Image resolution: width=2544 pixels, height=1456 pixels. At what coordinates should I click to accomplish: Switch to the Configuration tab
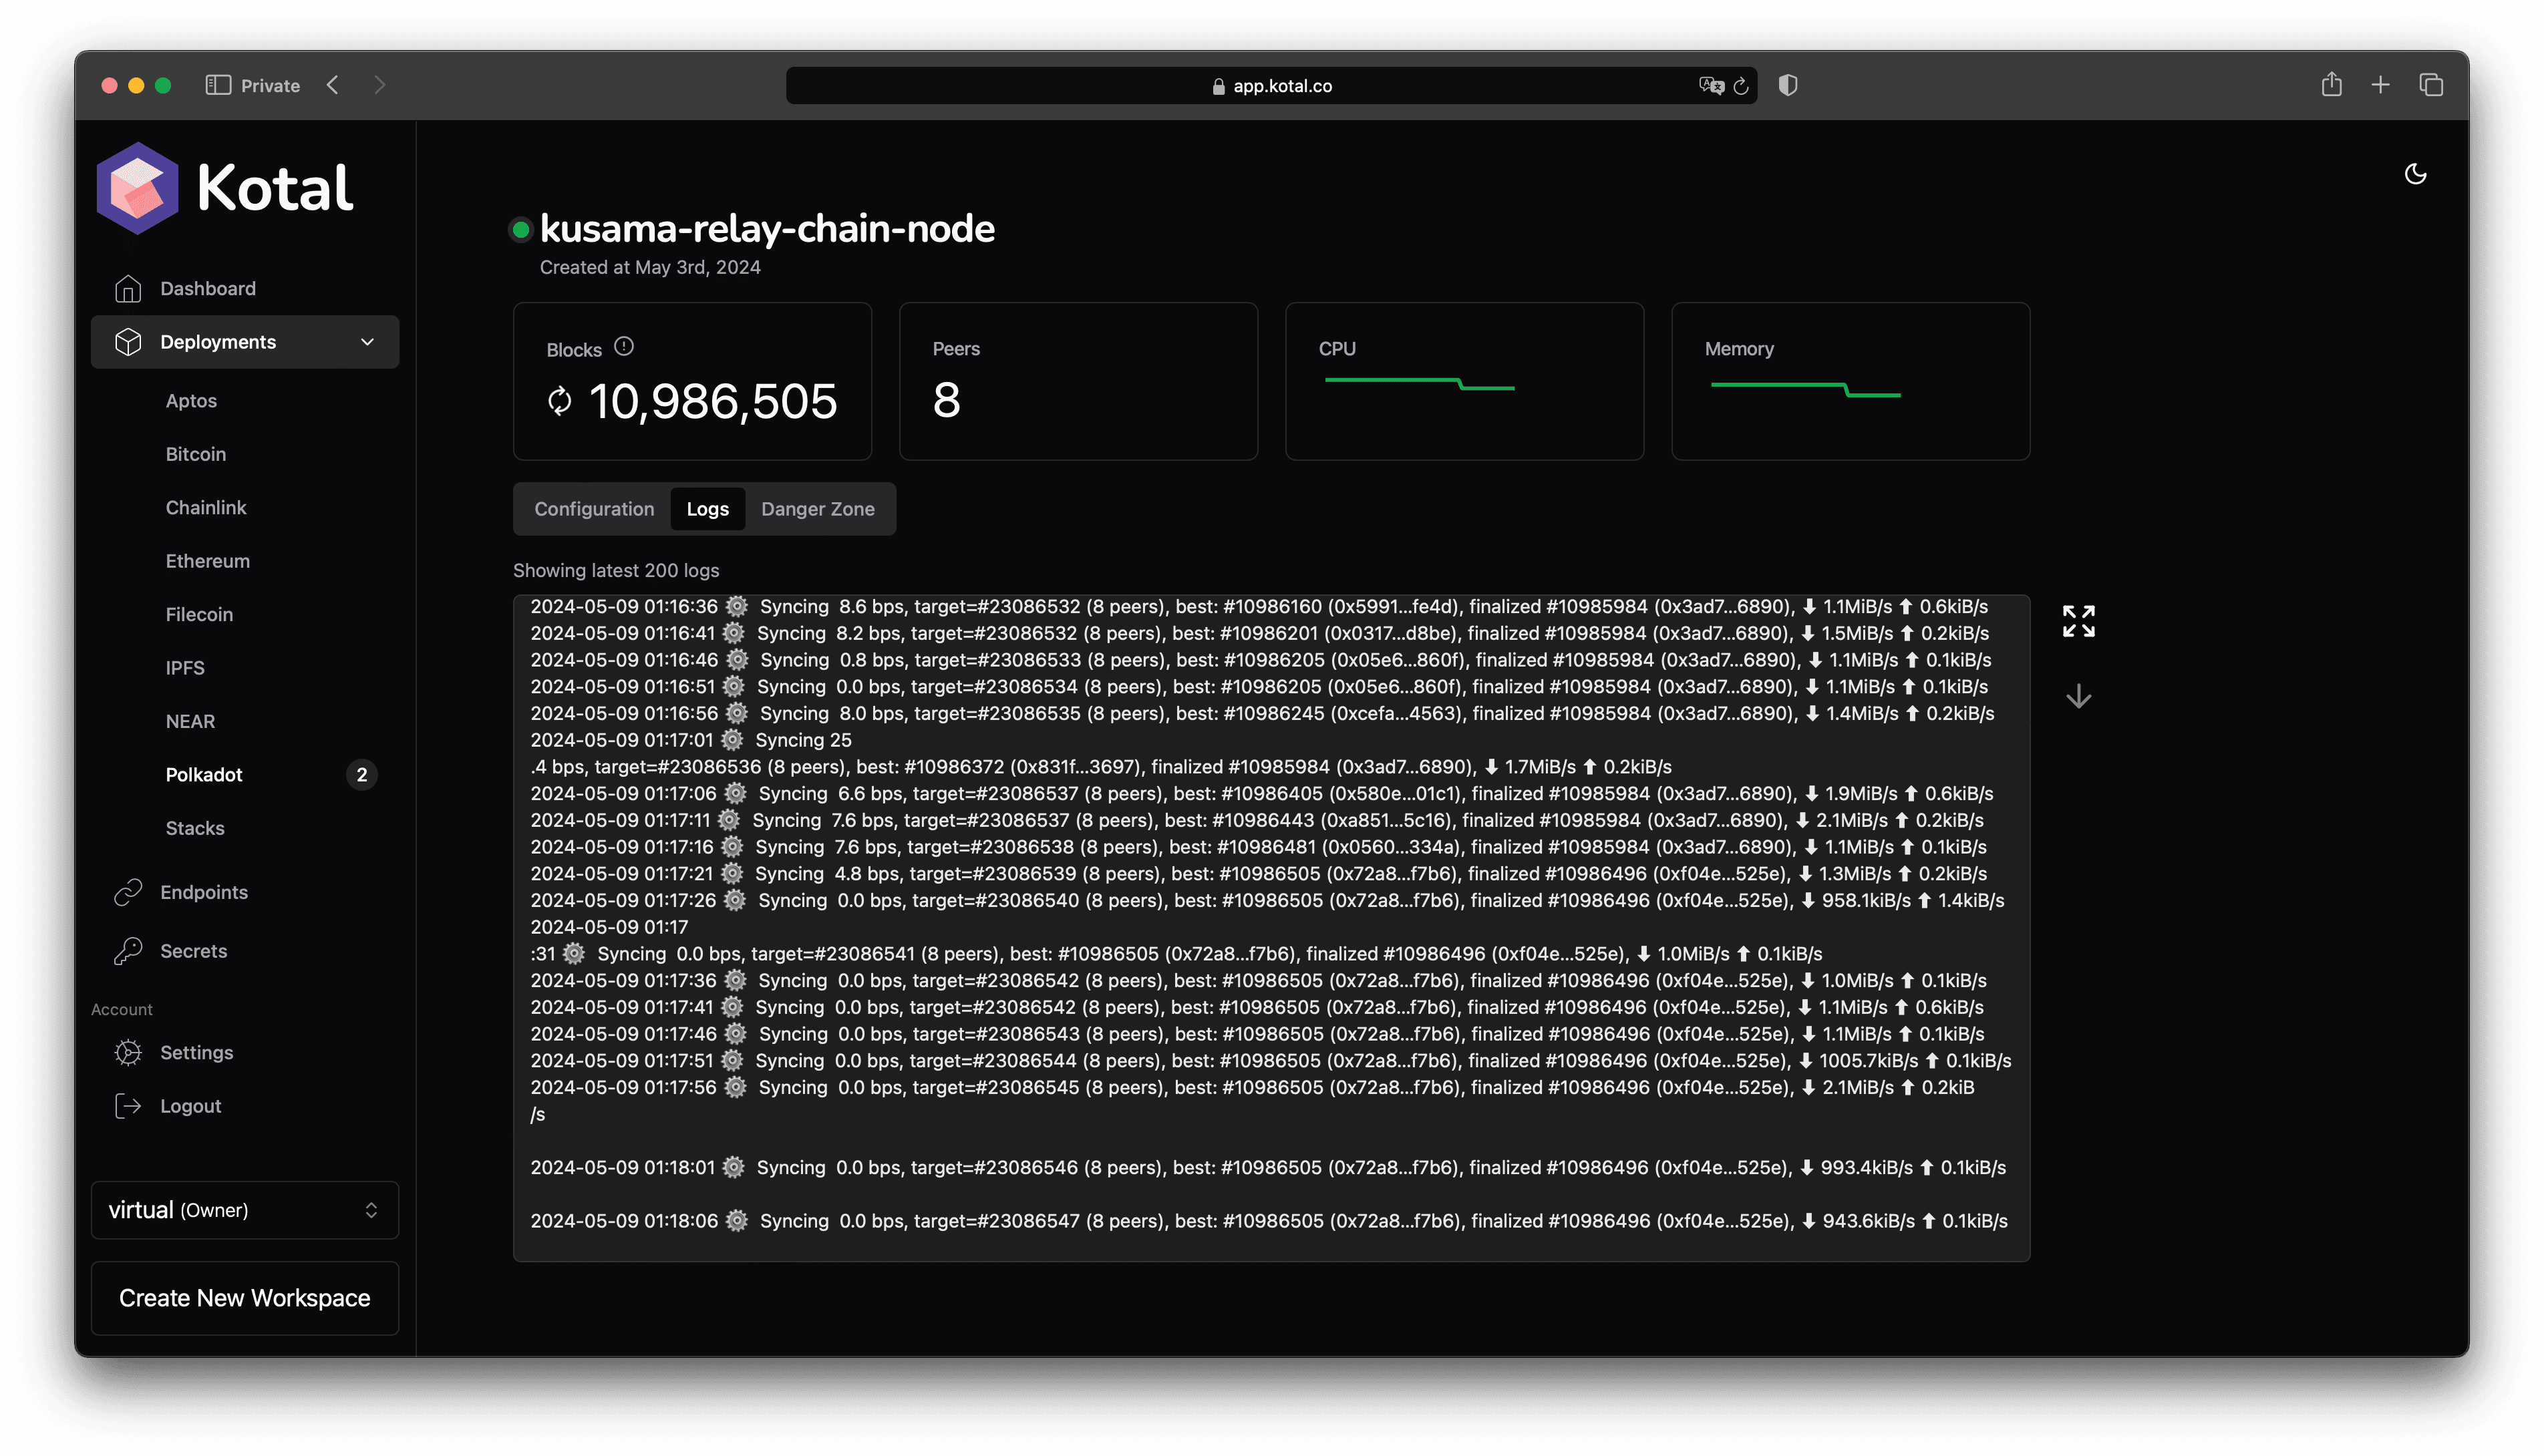click(594, 509)
